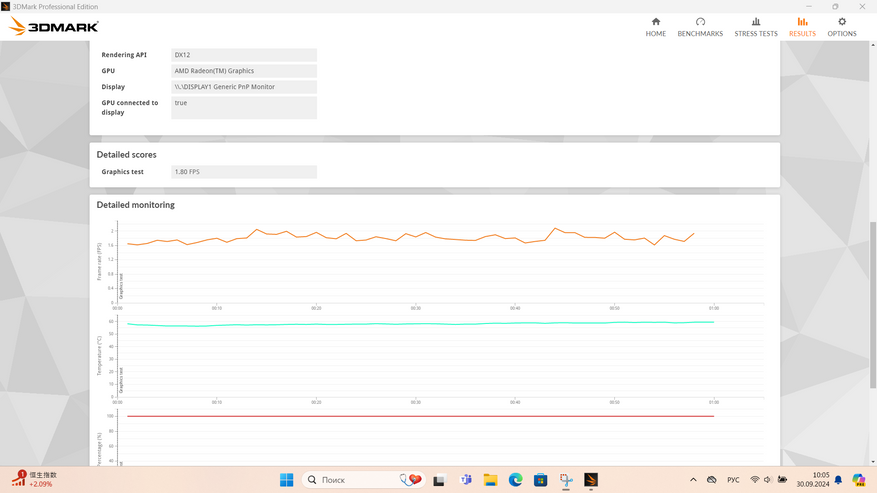The width and height of the screenshot is (877, 493).
Task: Click the Detailed scores heading
Action: point(126,154)
